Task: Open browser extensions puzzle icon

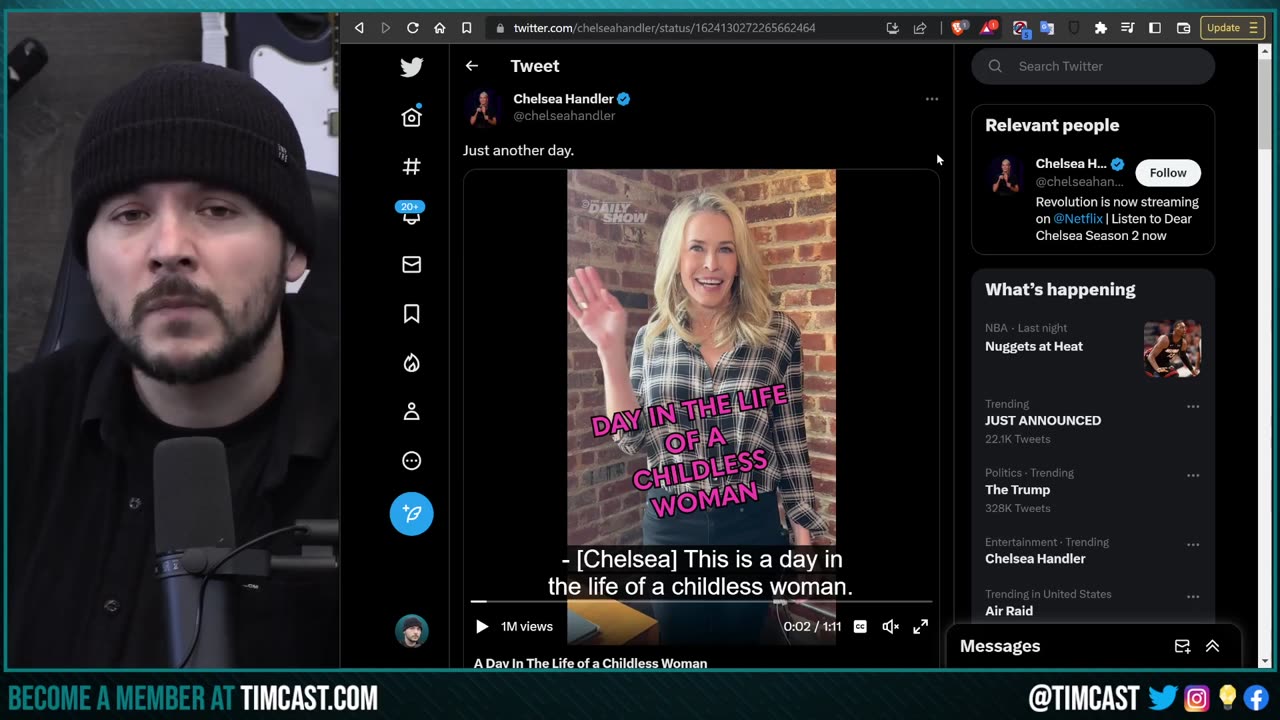Action: (x=1101, y=28)
